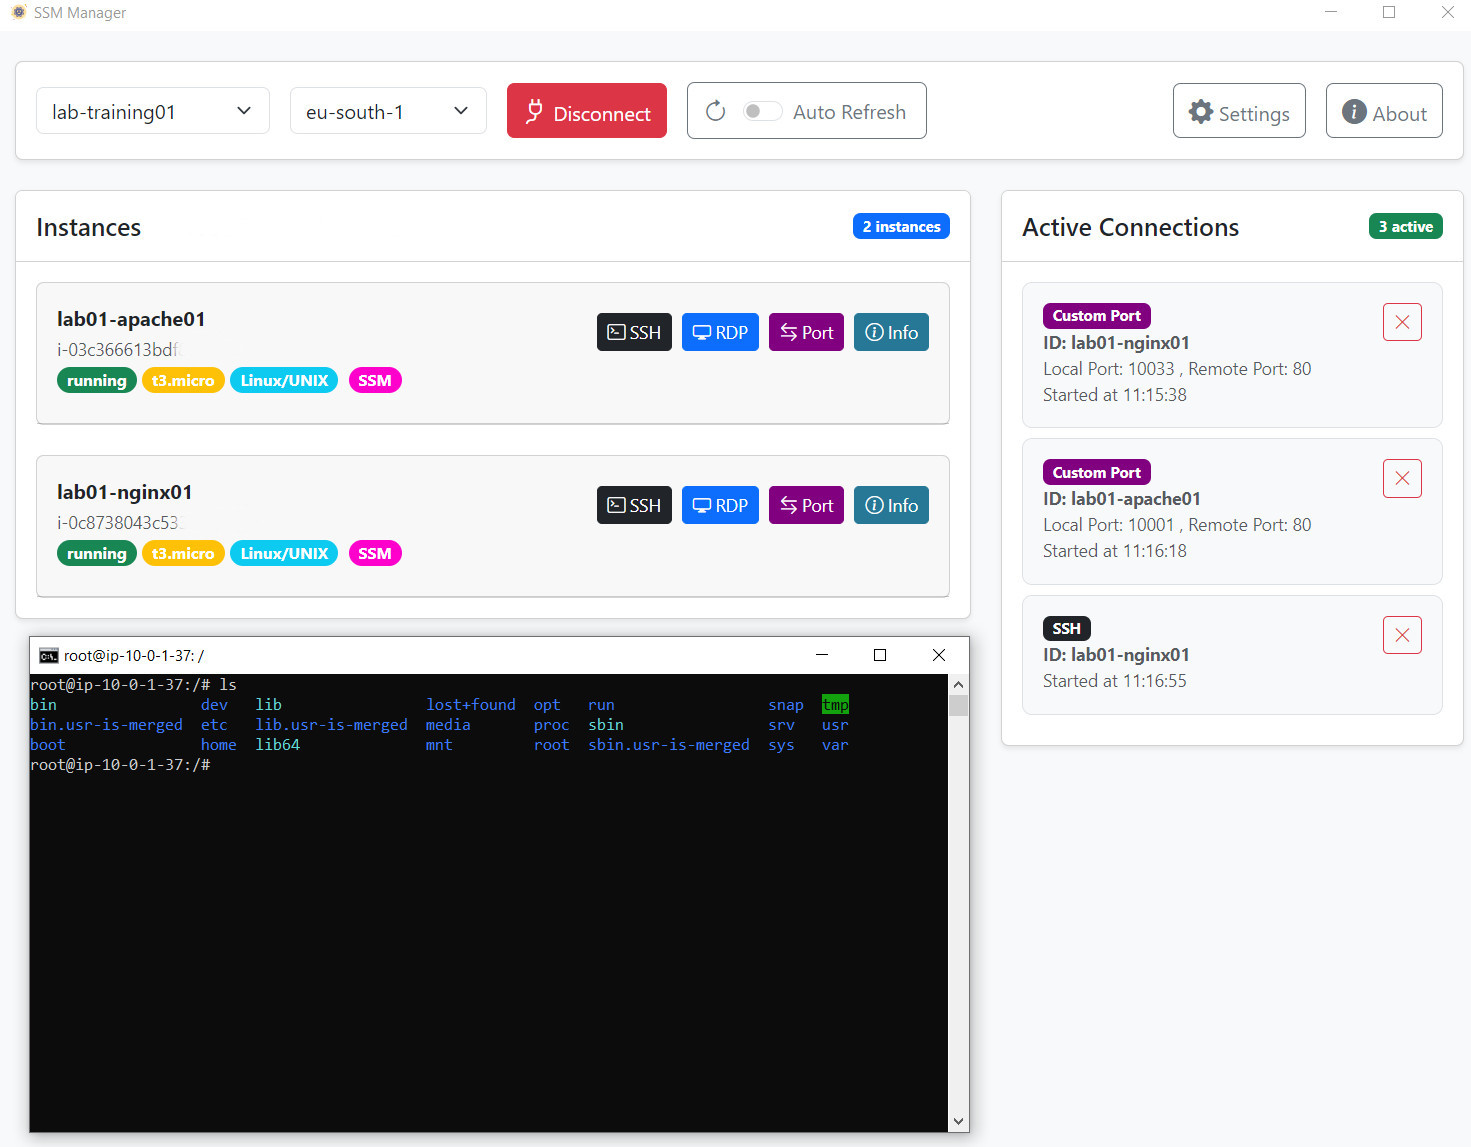The width and height of the screenshot is (1471, 1147).
Task: Click instance ID i-03c366613bdf
Action: pos(118,350)
